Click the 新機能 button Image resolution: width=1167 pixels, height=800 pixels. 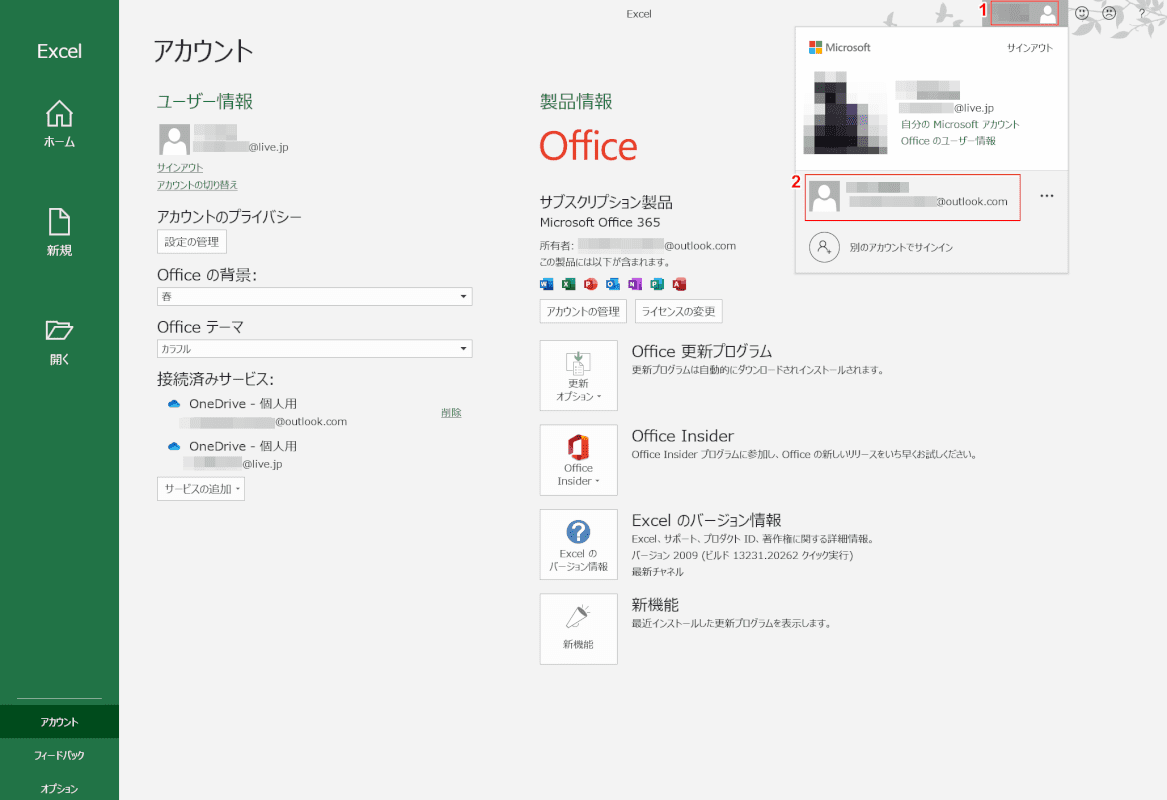click(578, 629)
